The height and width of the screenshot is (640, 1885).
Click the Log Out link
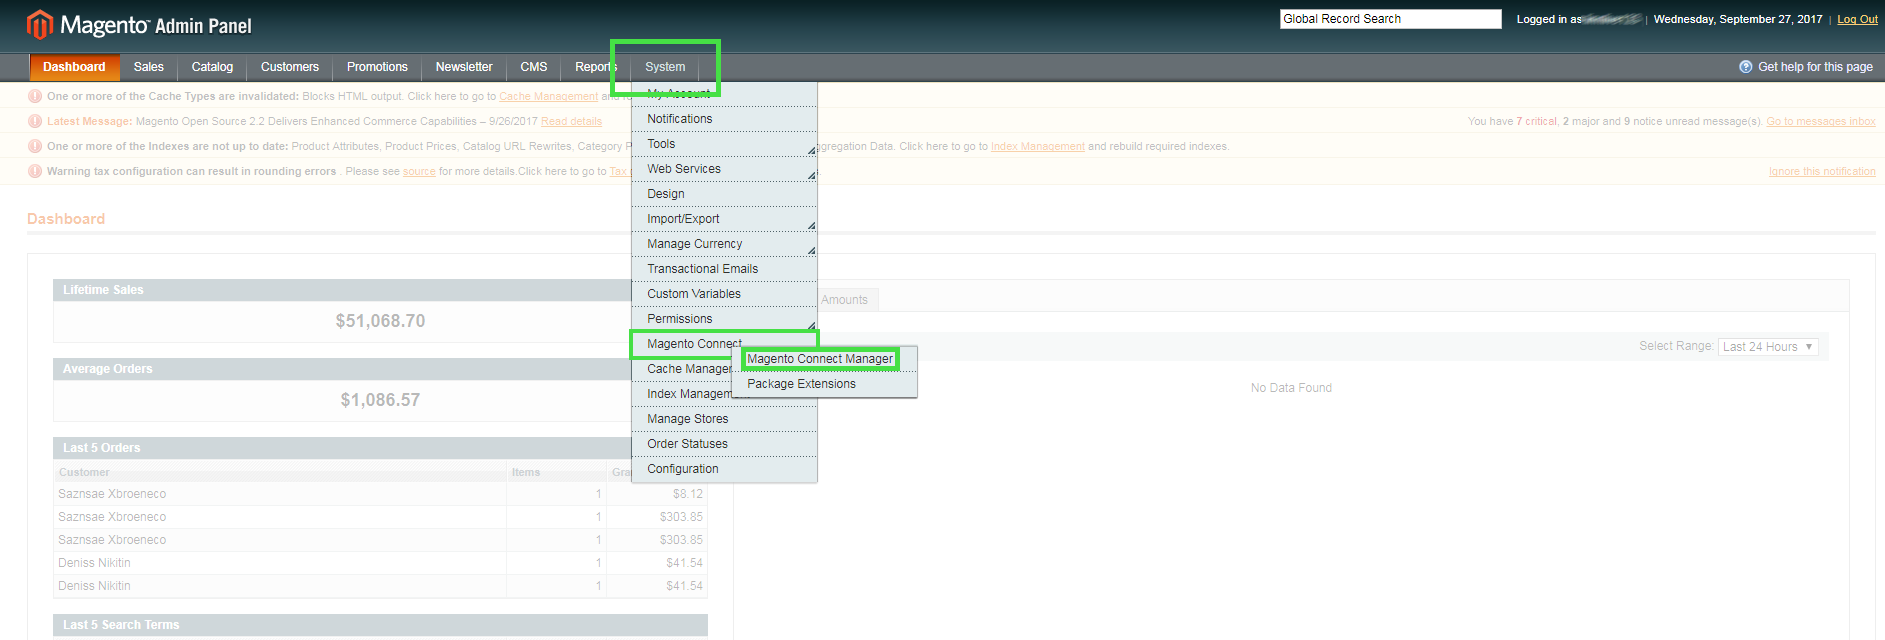click(1857, 19)
